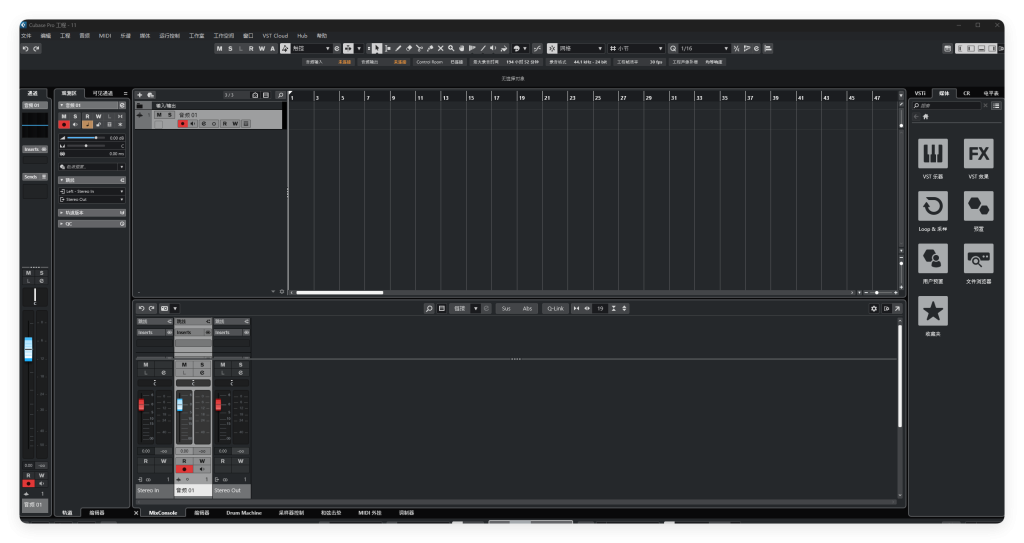Switch to Drum Machine tab in lower zone
This screenshot has height=543, width=1024.
[244, 513]
